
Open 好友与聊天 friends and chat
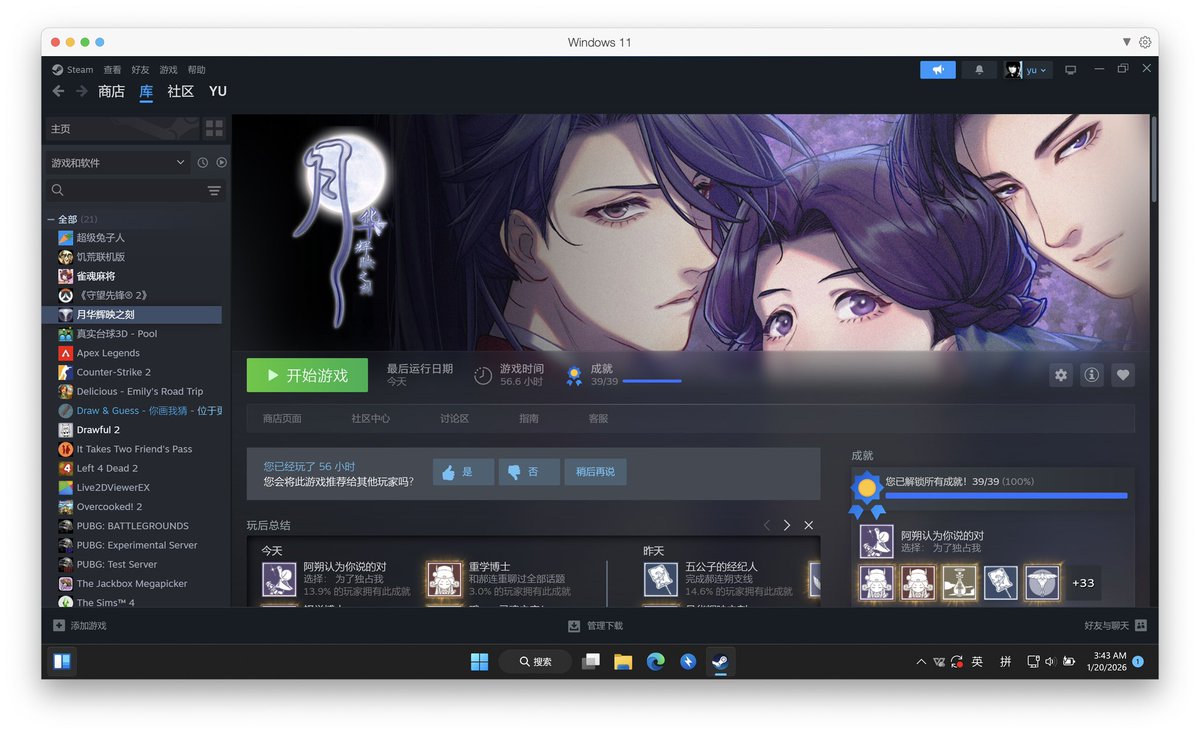[1115, 626]
